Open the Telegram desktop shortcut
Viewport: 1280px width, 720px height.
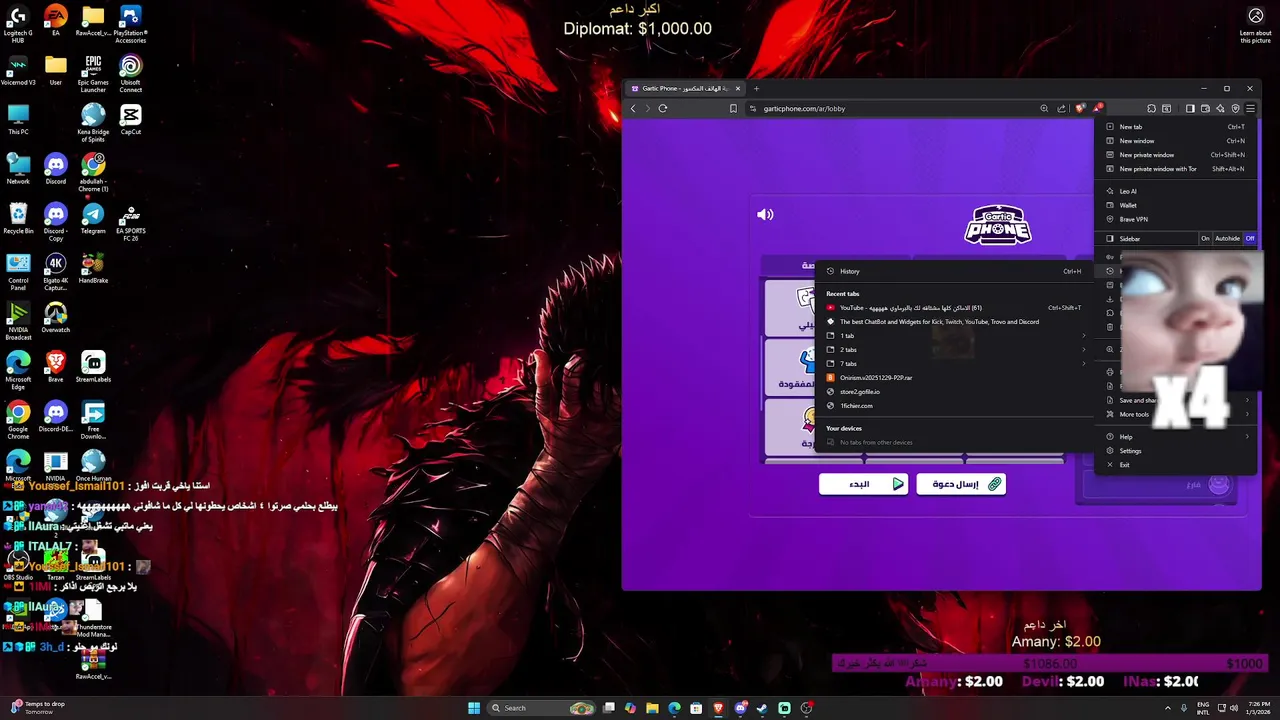click(x=93, y=219)
